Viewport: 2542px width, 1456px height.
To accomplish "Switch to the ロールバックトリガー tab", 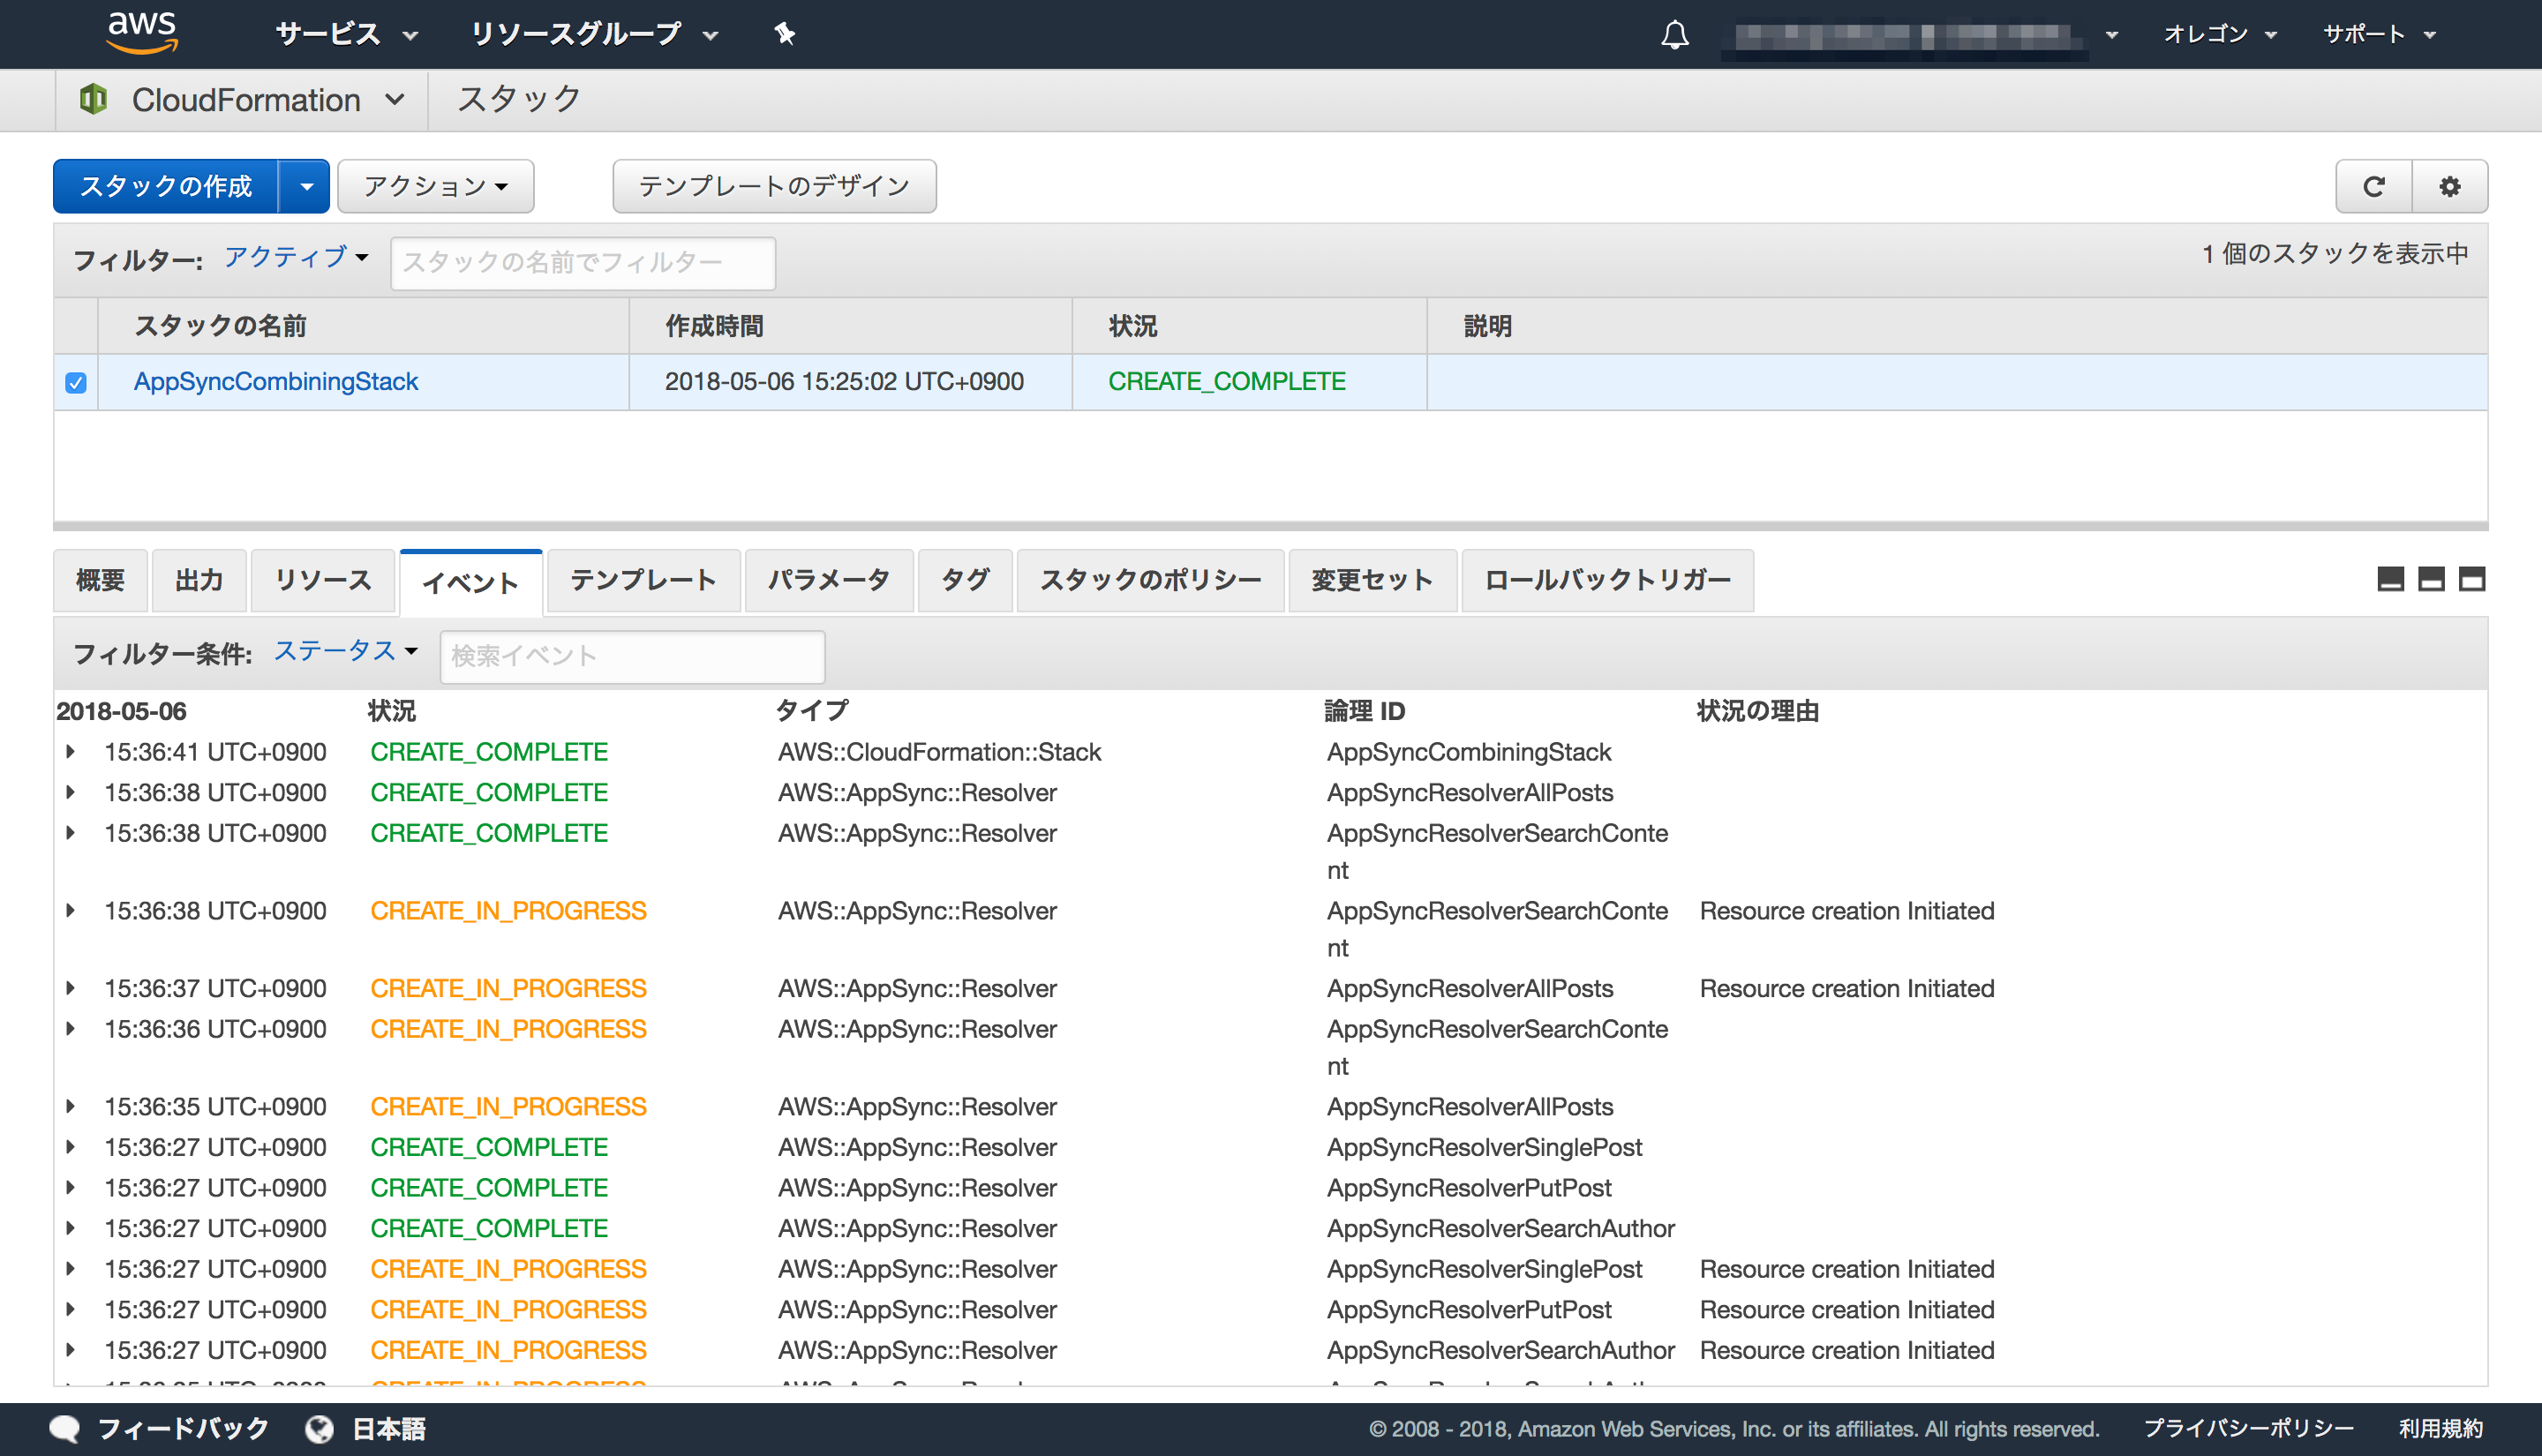I will (1607, 580).
